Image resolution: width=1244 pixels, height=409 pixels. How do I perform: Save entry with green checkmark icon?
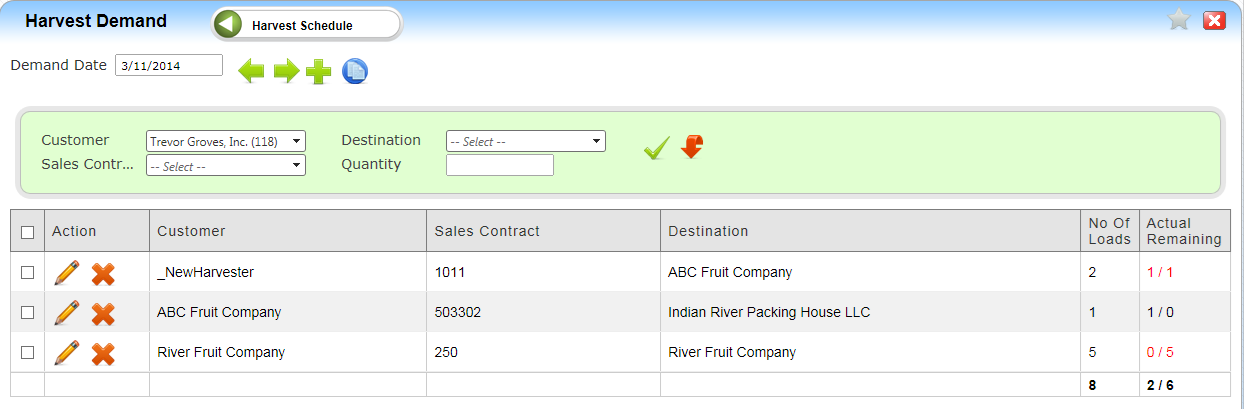click(x=656, y=149)
